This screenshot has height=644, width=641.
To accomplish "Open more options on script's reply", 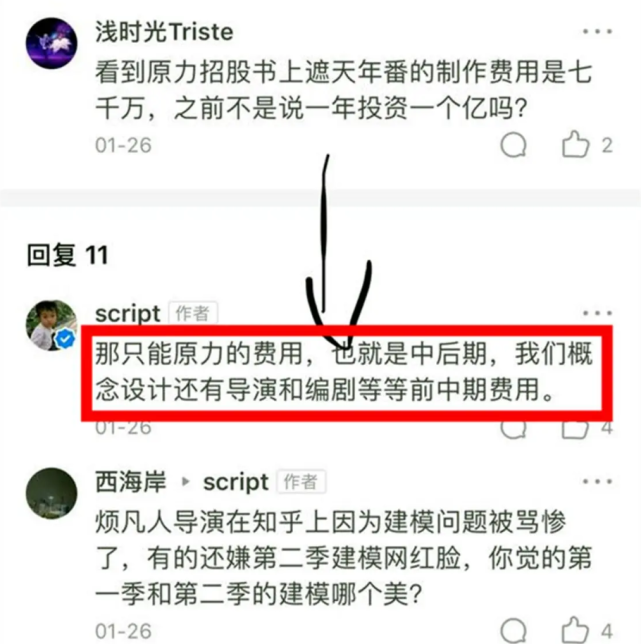I will pyautogui.click(x=597, y=313).
